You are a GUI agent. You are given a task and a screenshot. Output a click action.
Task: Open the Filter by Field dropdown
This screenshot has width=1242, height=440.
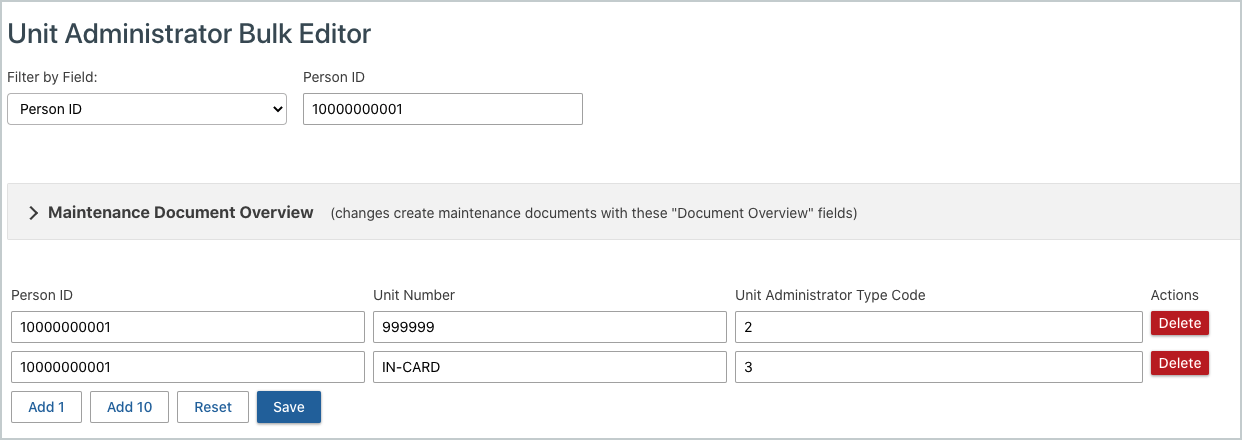(x=147, y=109)
